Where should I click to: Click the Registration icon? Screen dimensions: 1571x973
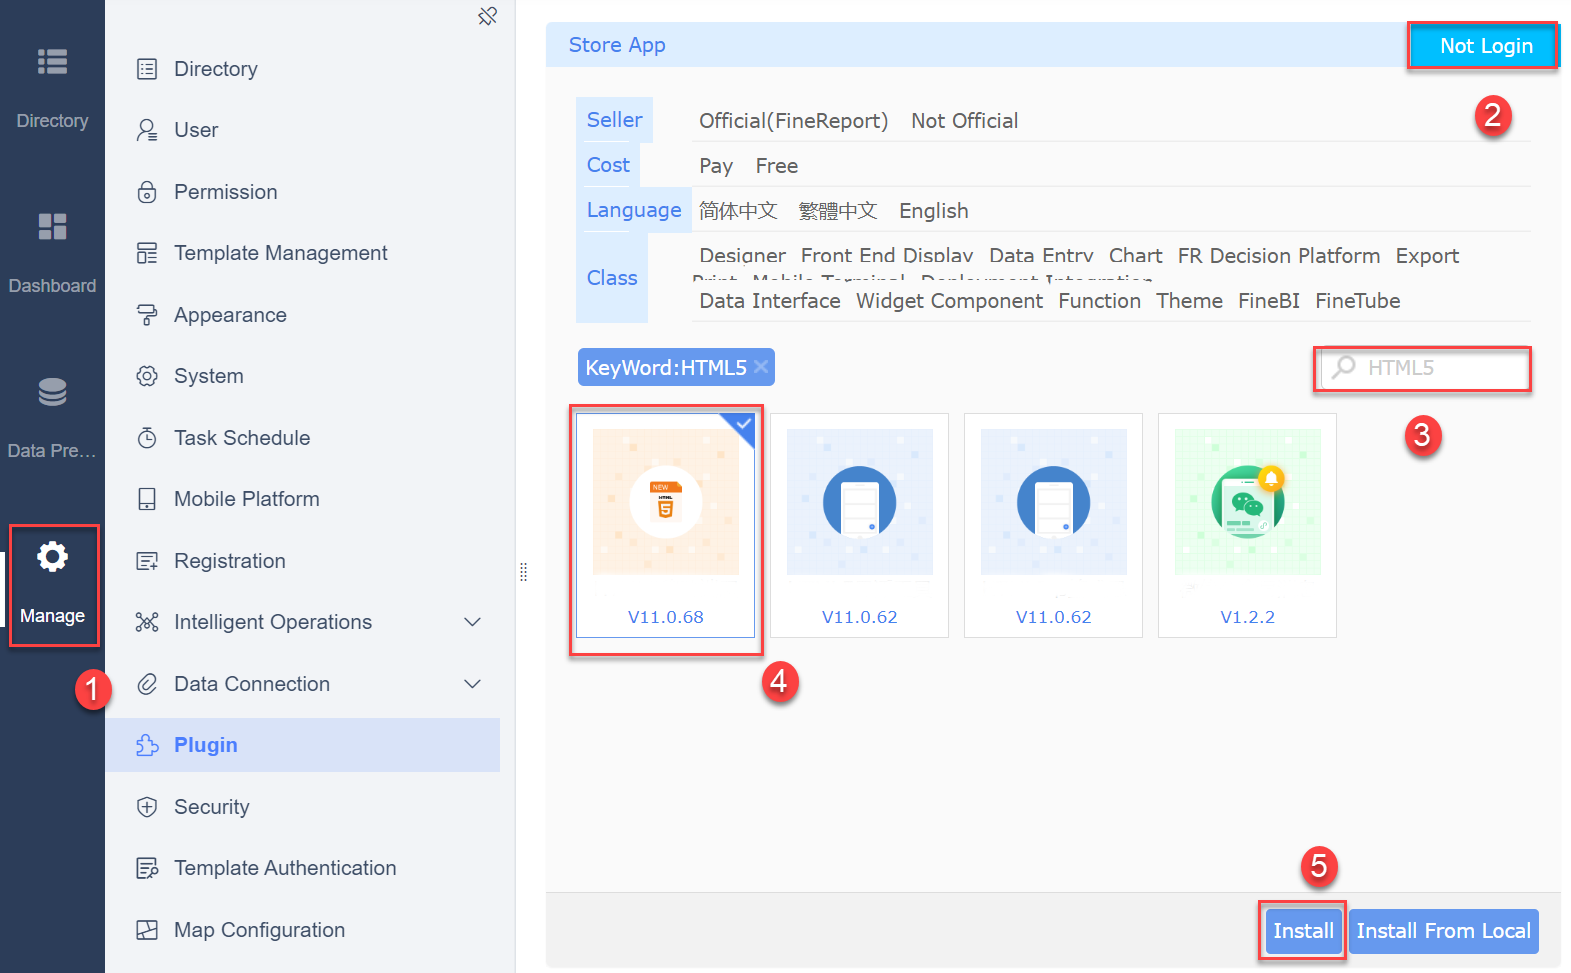coord(147,561)
